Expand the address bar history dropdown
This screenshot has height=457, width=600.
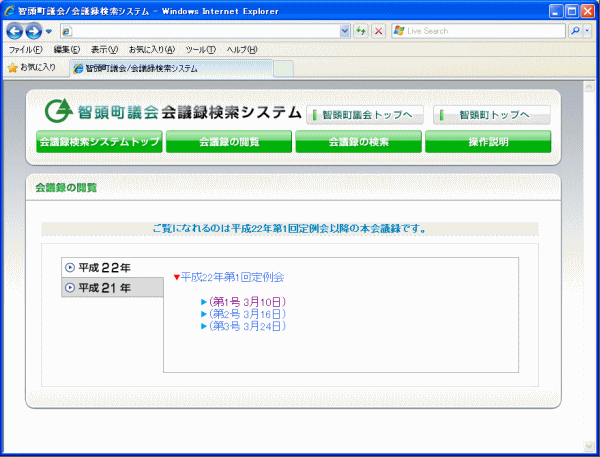click(345, 31)
